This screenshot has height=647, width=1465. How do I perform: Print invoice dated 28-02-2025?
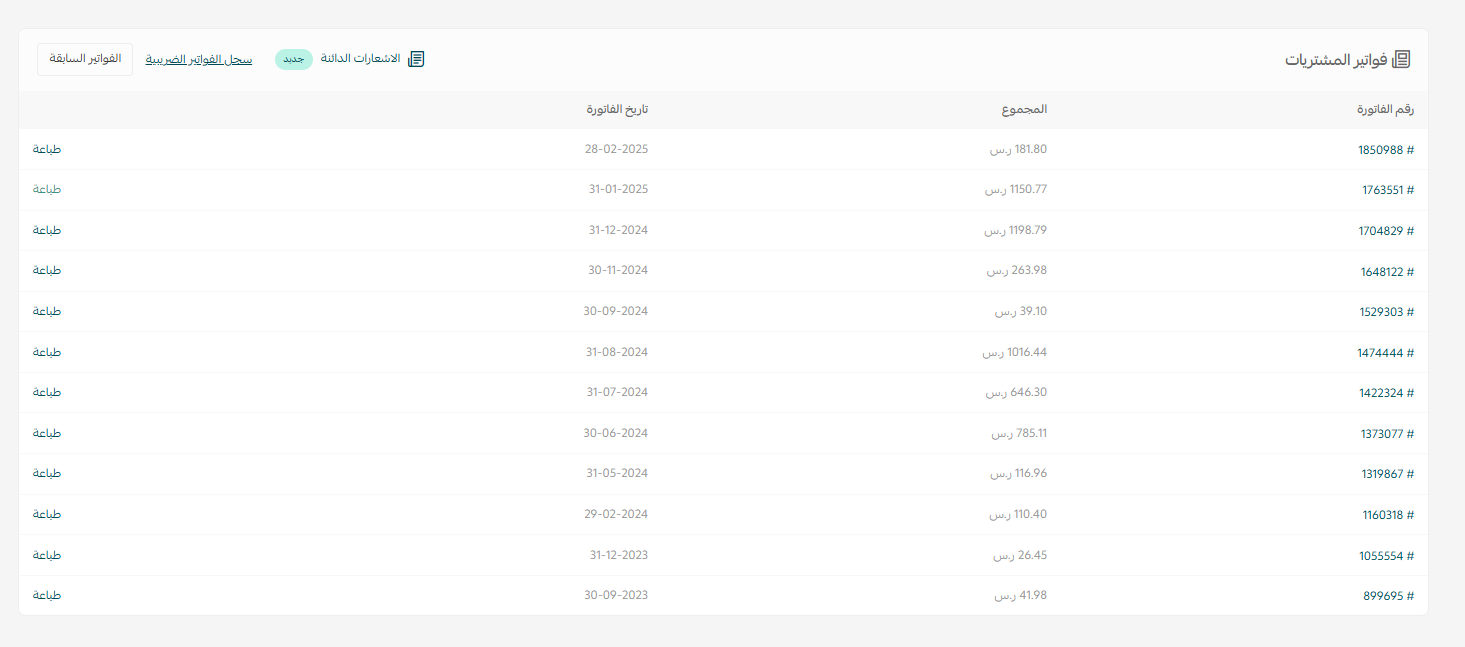pos(47,149)
